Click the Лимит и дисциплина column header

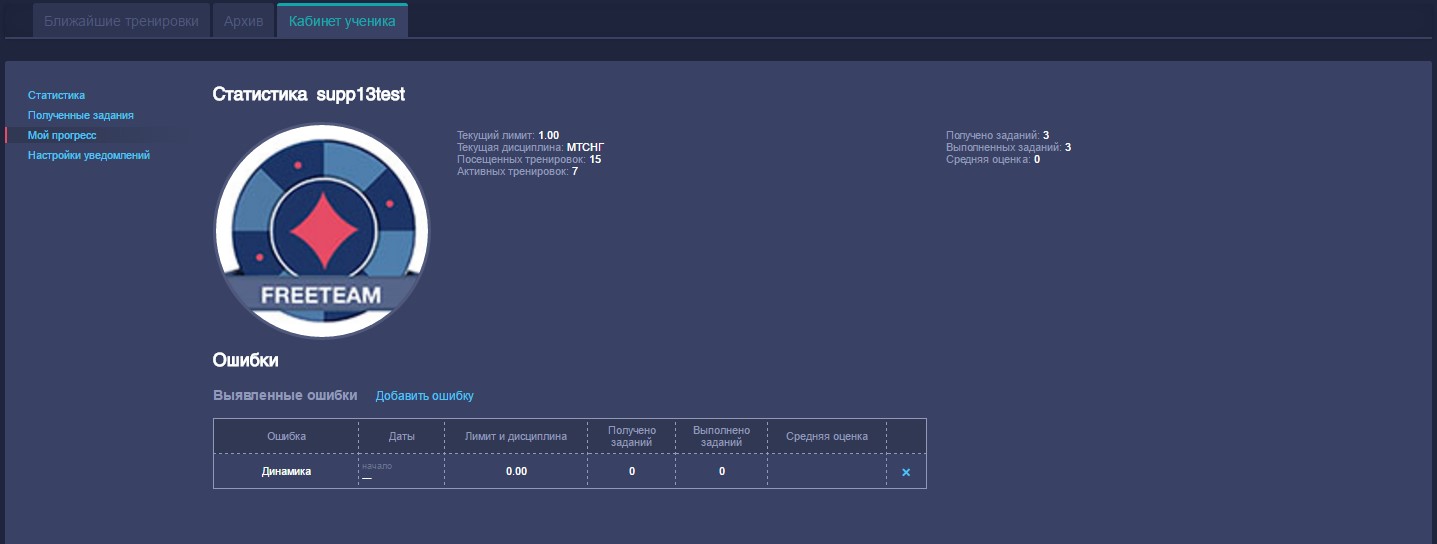516,436
